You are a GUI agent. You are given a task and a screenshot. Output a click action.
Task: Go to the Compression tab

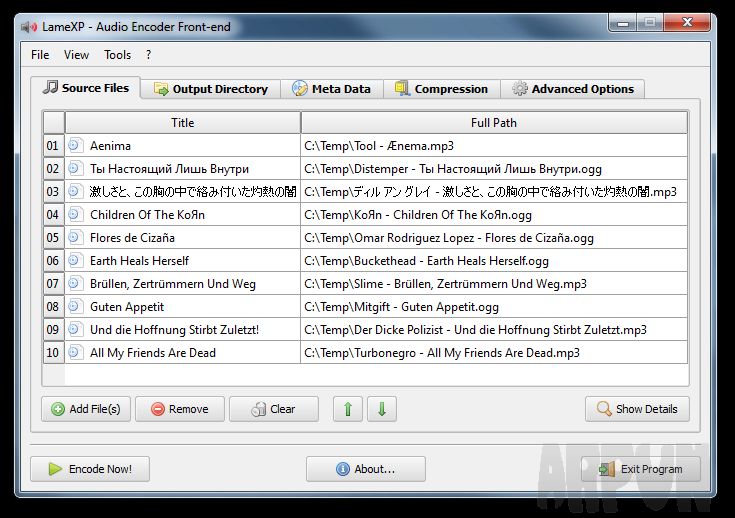pyautogui.click(x=441, y=89)
